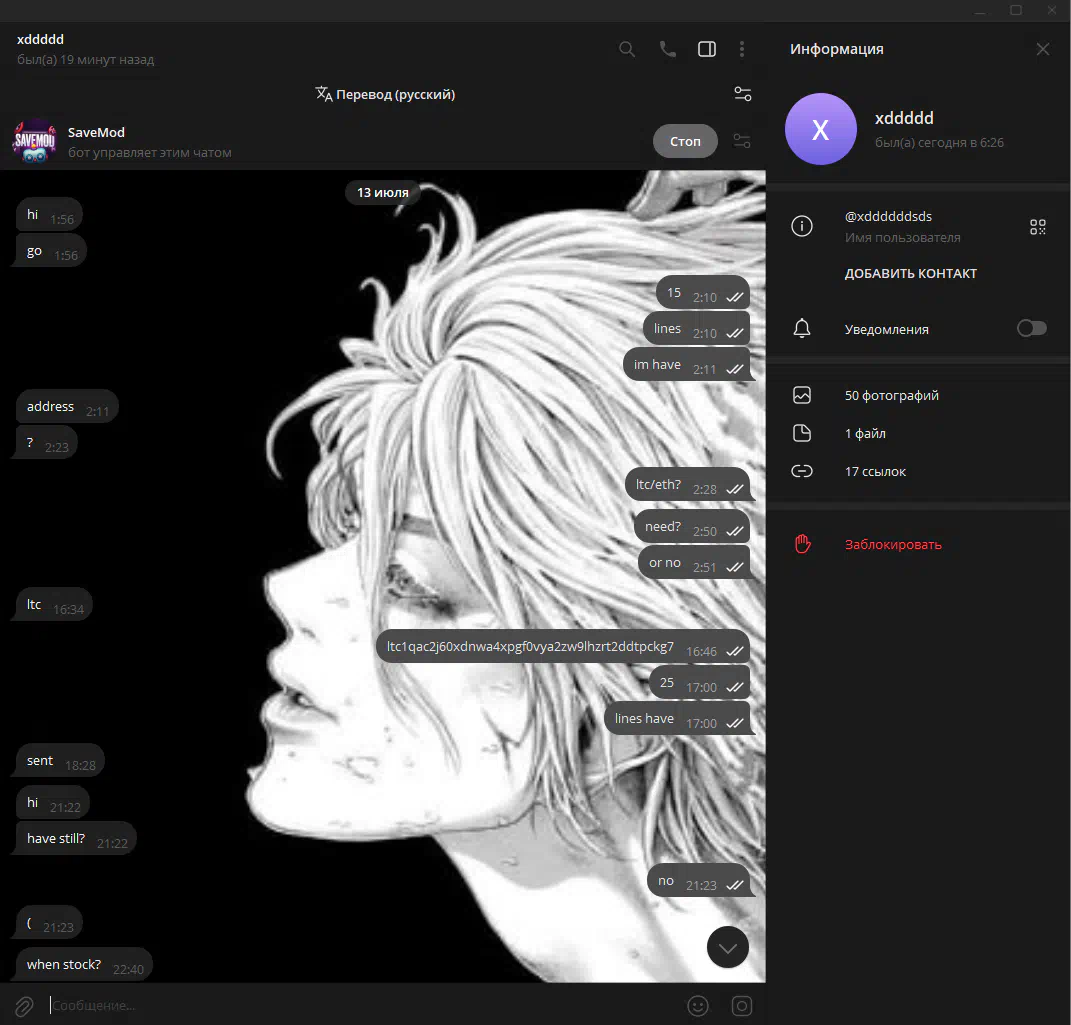Screen dimensions: 1071x1025
Task: Toggle the Уведомления notifications switch
Action: (x=1031, y=328)
